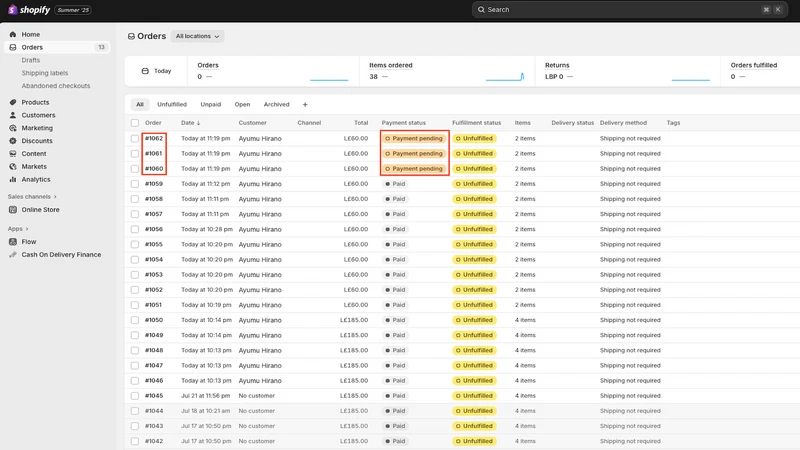Click the Online Store icon
This screenshot has width=800, height=450.
coord(13,210)
